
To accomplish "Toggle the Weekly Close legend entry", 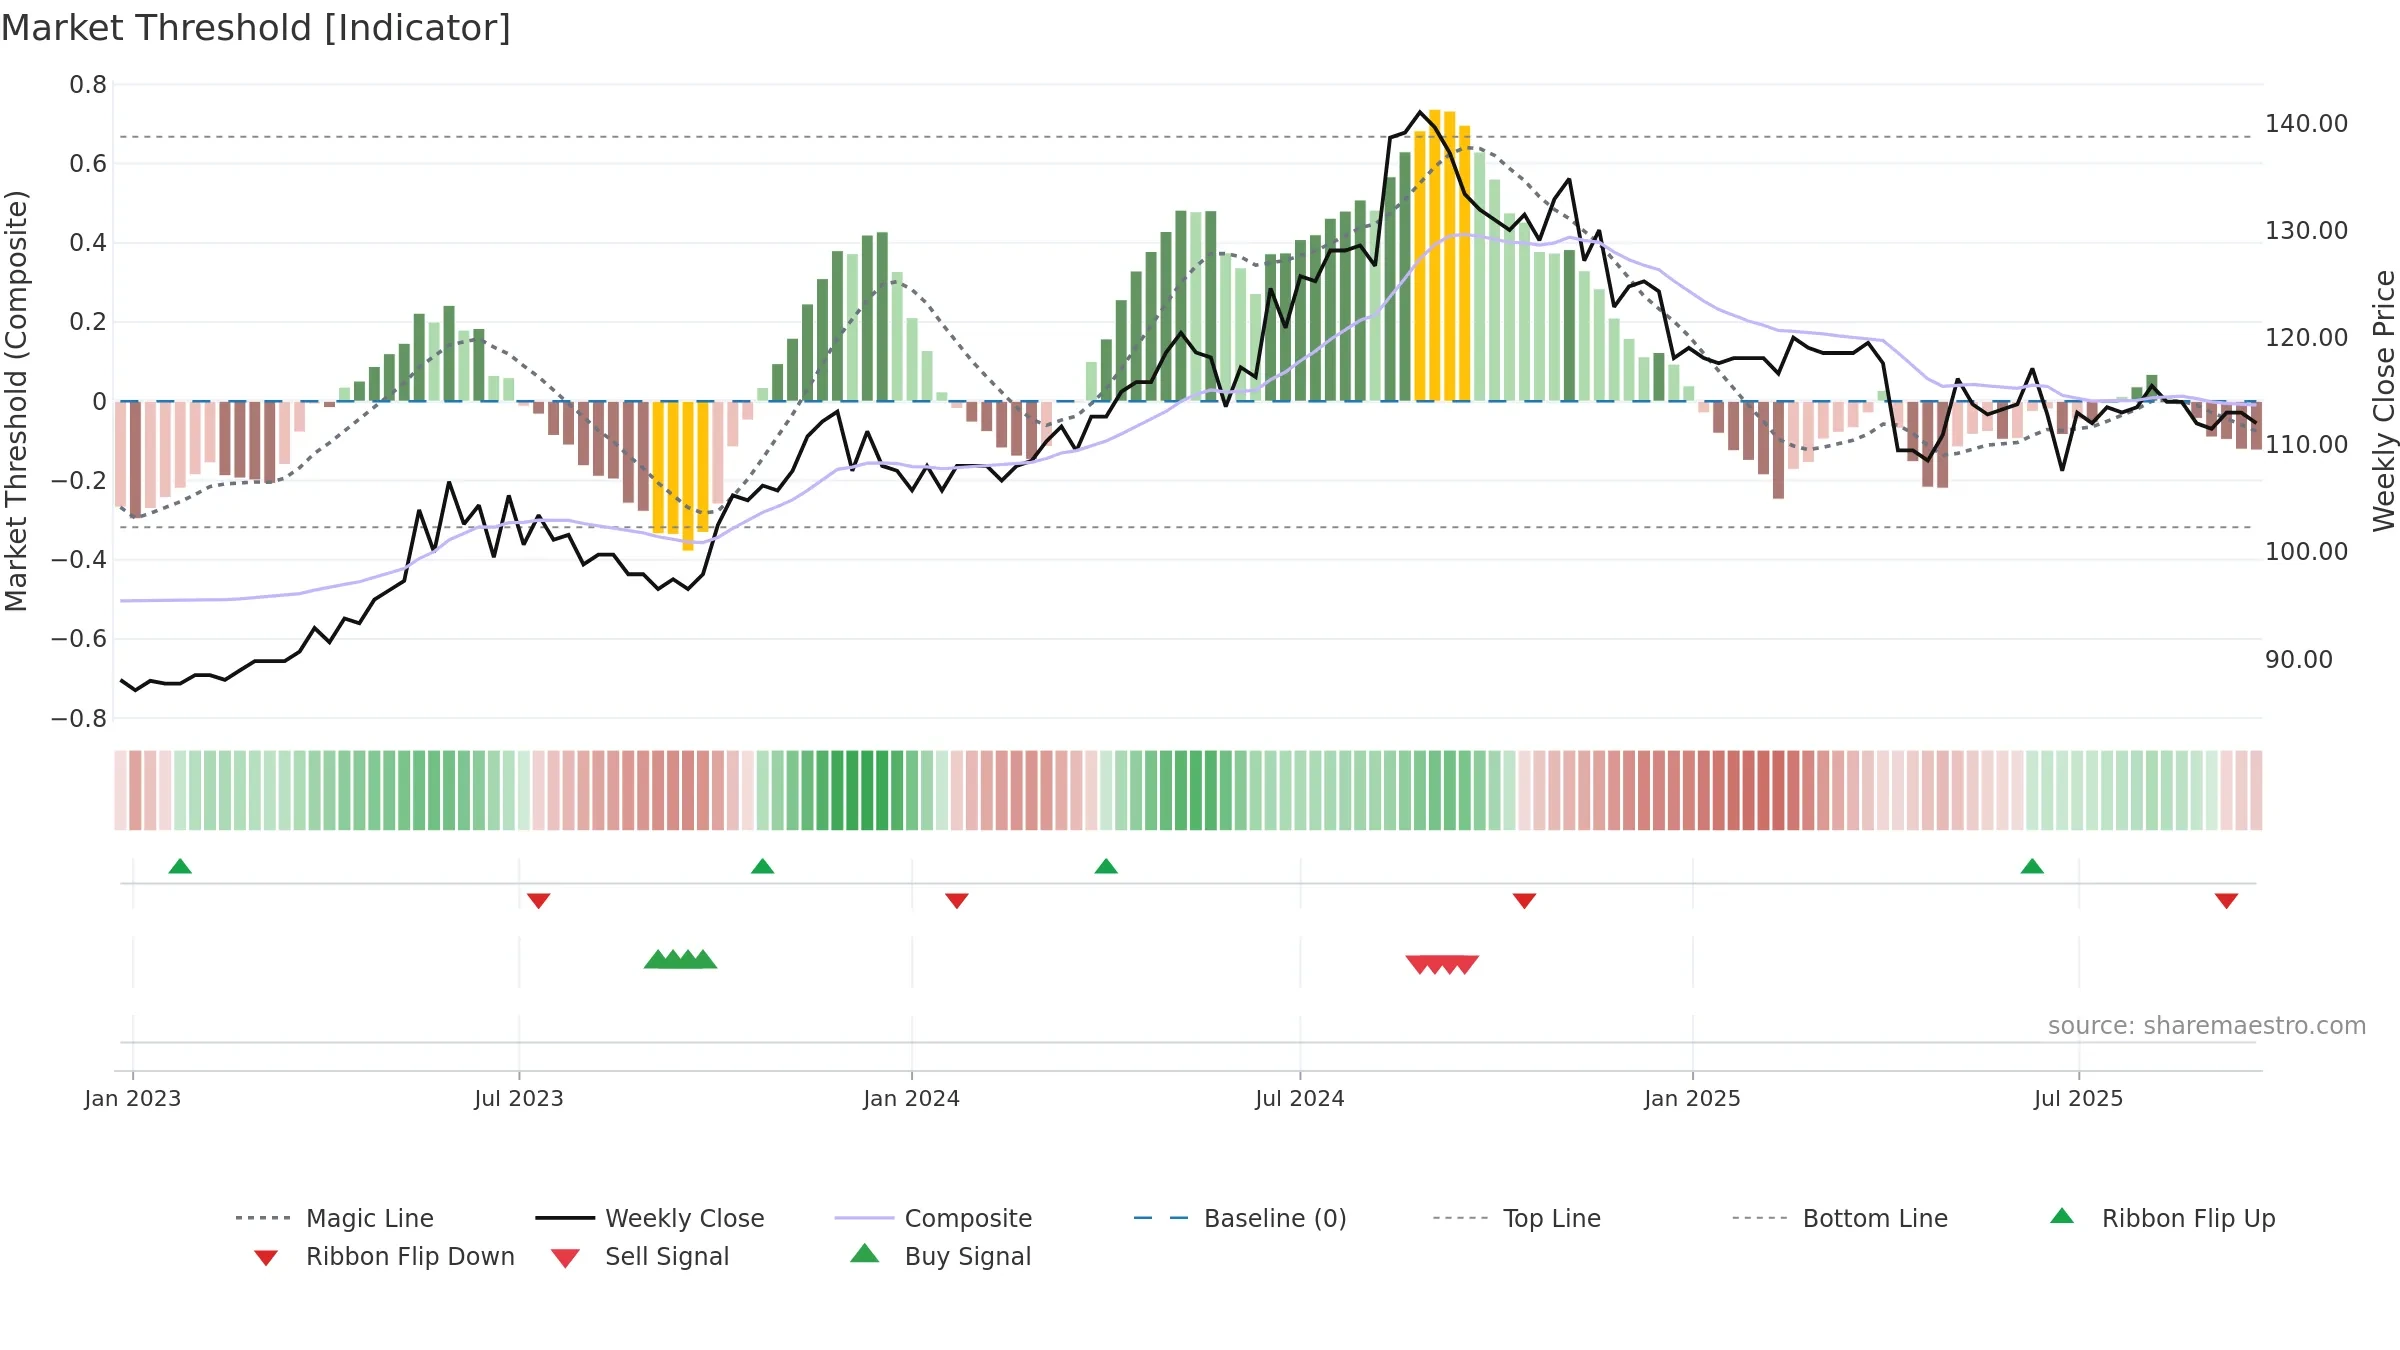I will [650, 1218].
